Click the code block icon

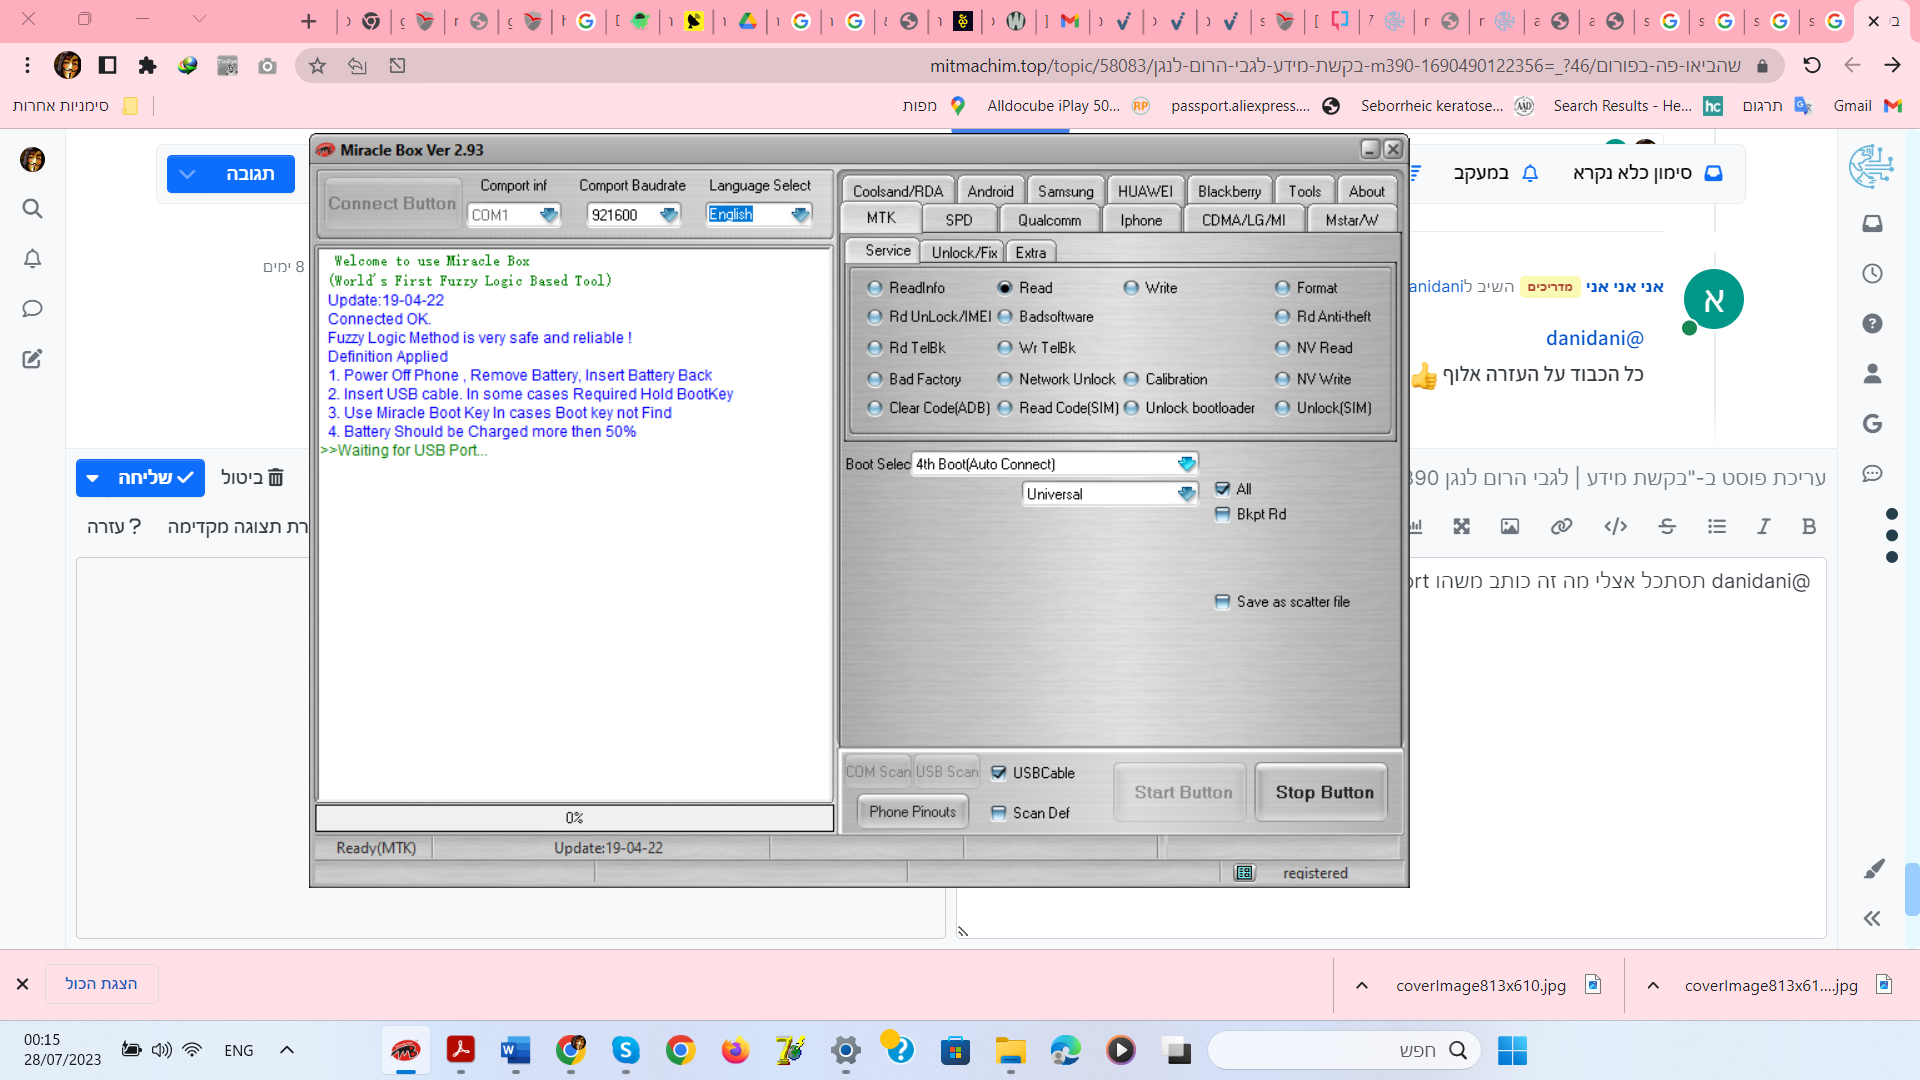pos(1615,527)
